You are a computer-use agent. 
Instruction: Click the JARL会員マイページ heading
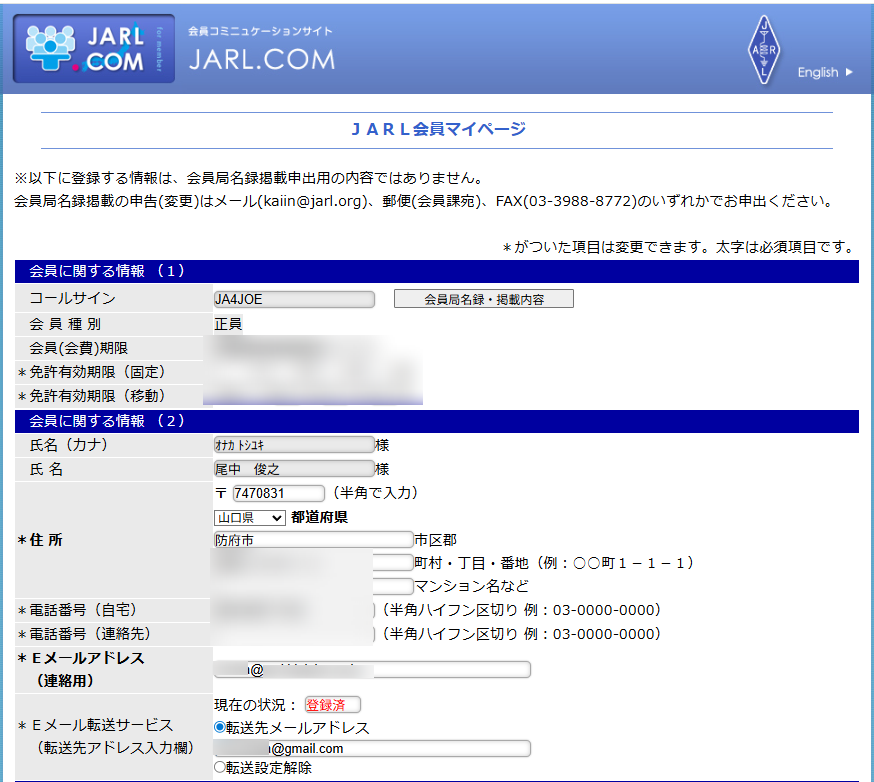(438, 129)
